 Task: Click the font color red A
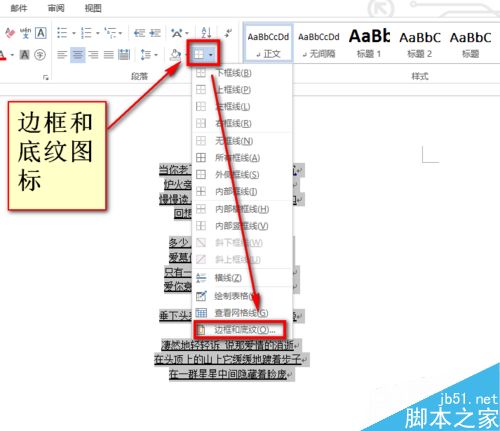coord(3,55)
